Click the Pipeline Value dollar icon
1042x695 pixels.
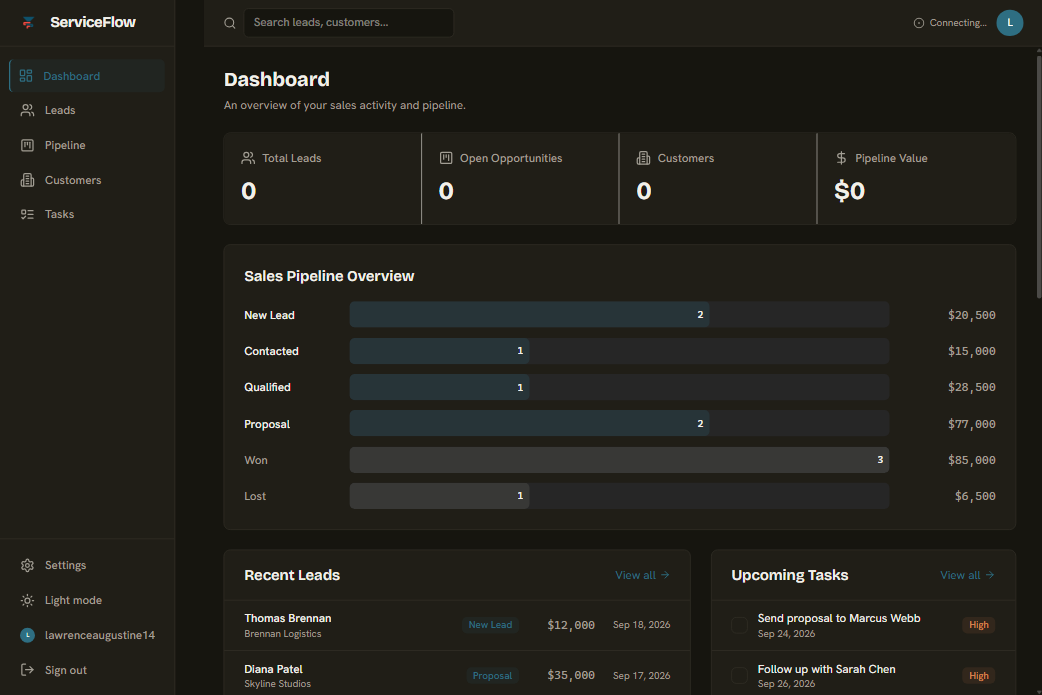tap(841, 158)
